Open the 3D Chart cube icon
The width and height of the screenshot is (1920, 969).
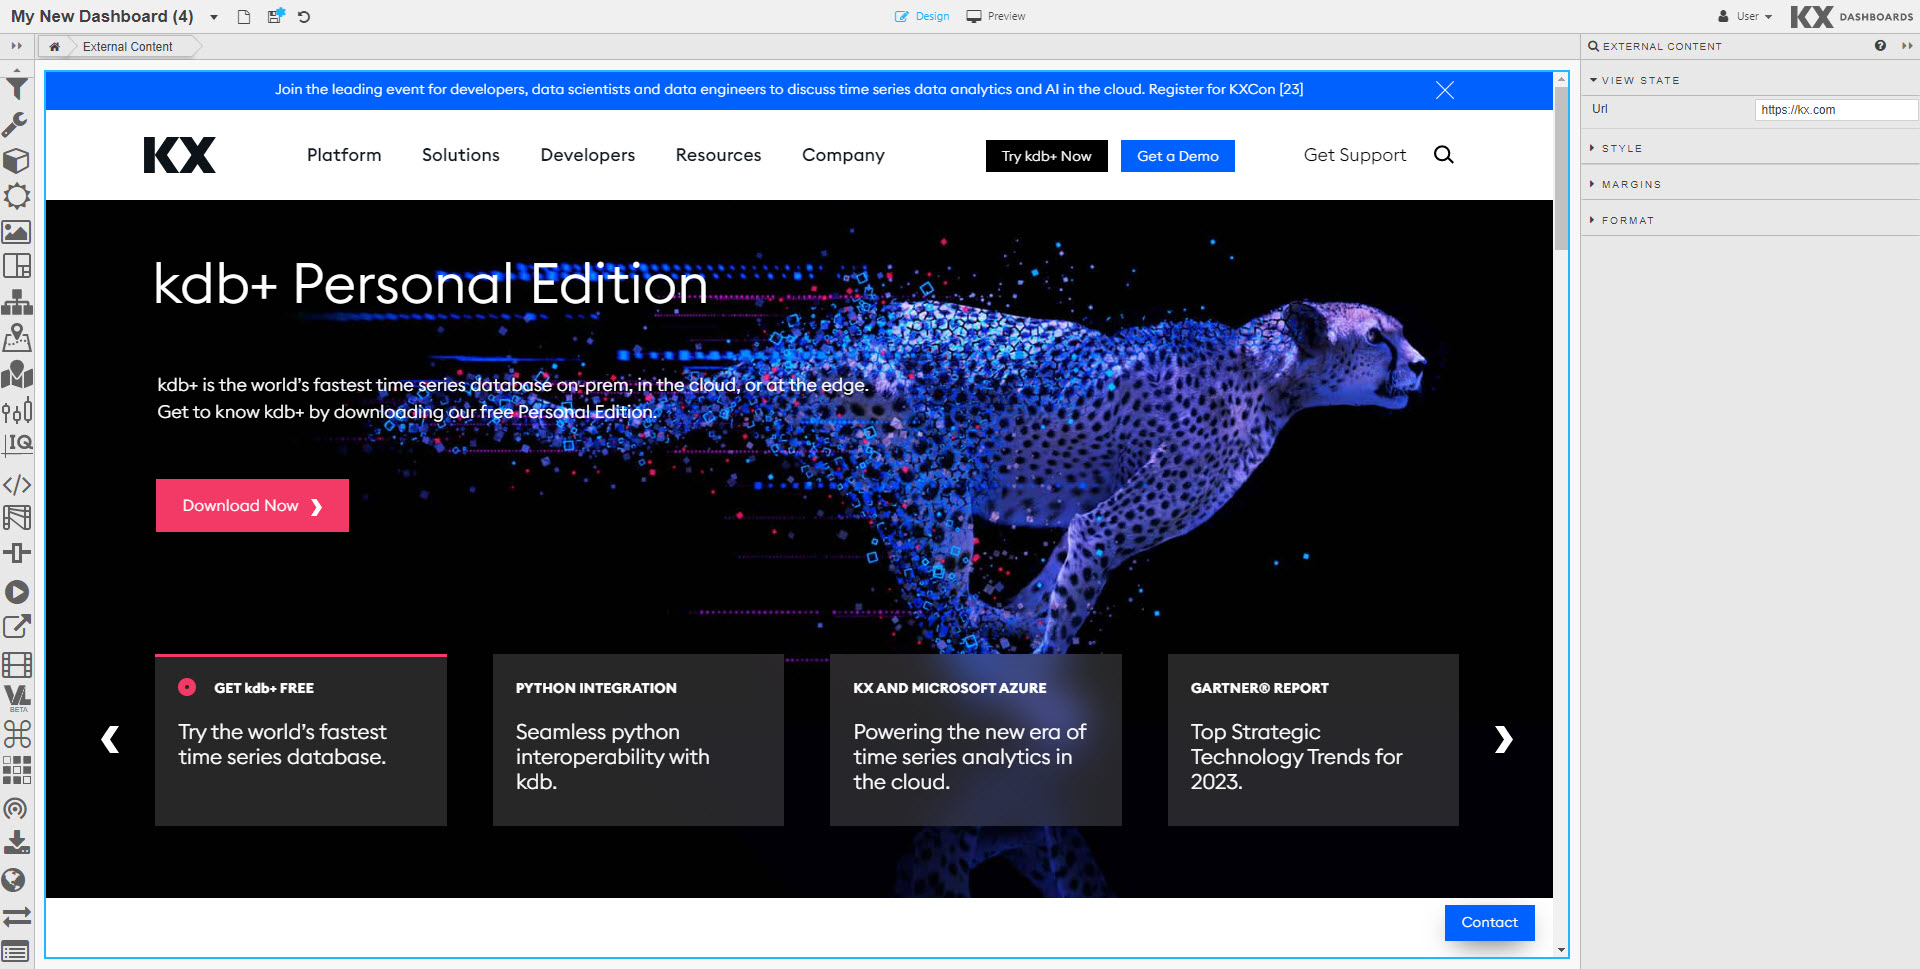(x=17, y=160)
